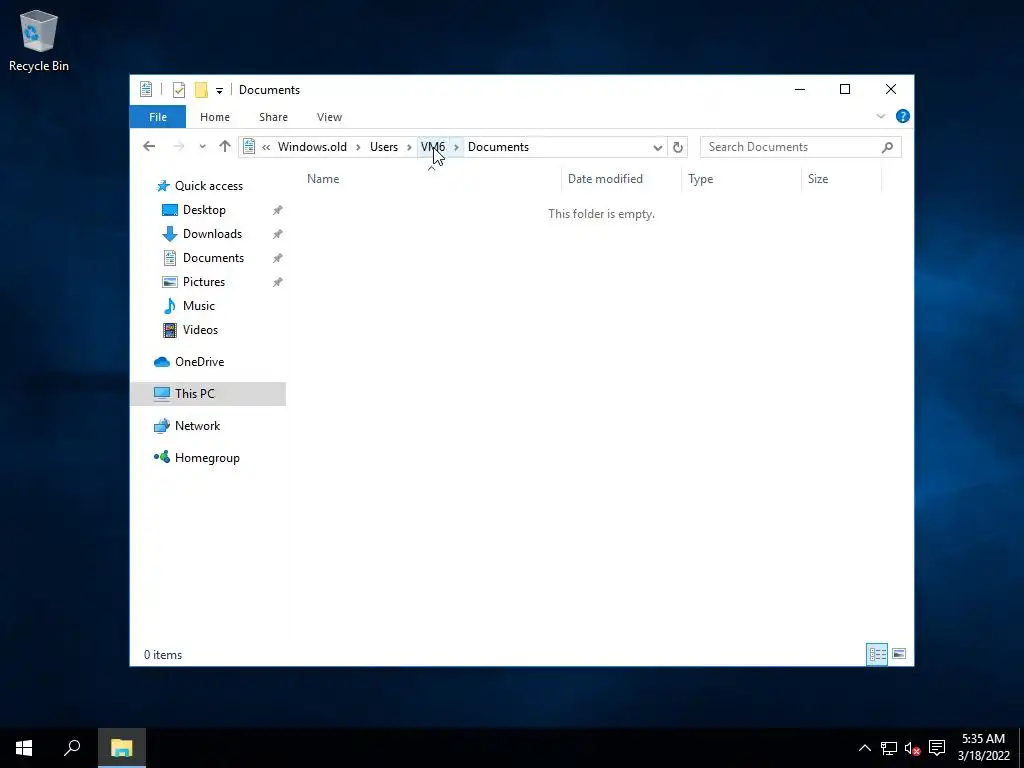Image resolution: width=1024 pixels, height=768 pixels.
Task: Open the Action Center notifications icon
Action: [x=937, y=748]
